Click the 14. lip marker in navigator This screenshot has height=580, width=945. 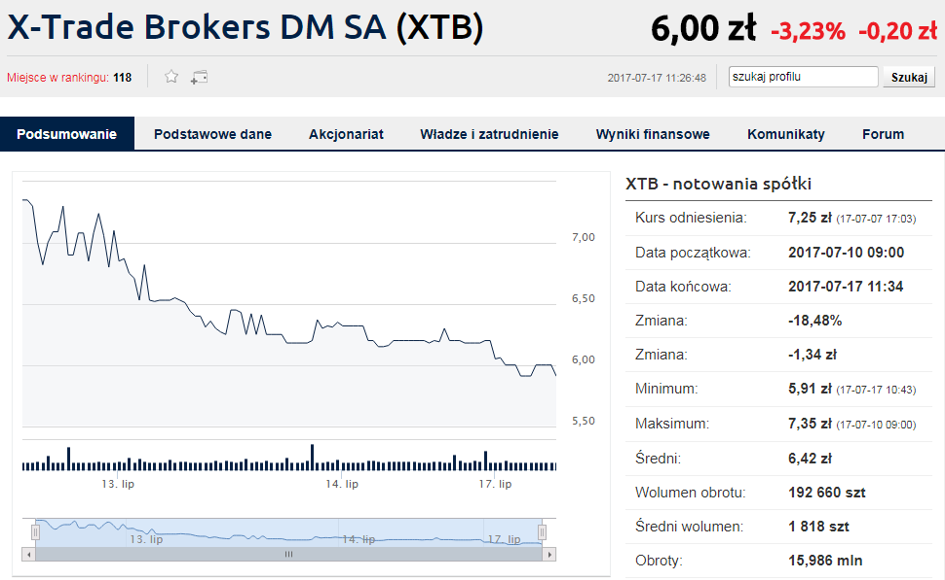358,539
